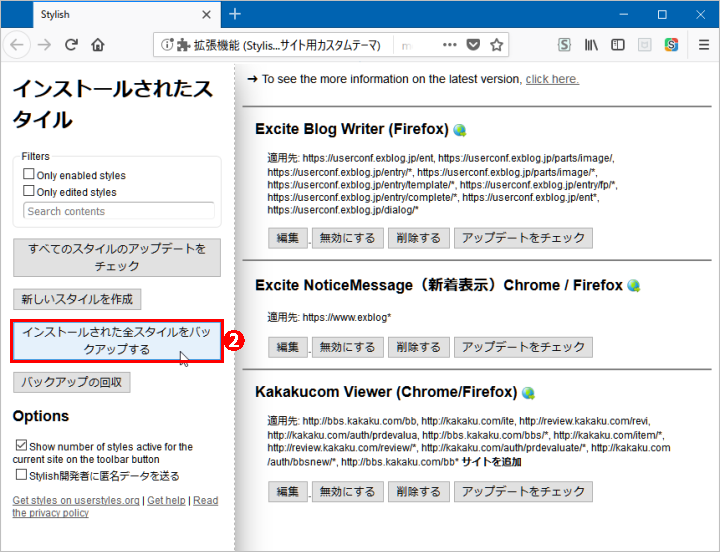Screen dimensions: 720x552
Task: Click 削除する for Excite Blog Writer
Action: point(419,238)
